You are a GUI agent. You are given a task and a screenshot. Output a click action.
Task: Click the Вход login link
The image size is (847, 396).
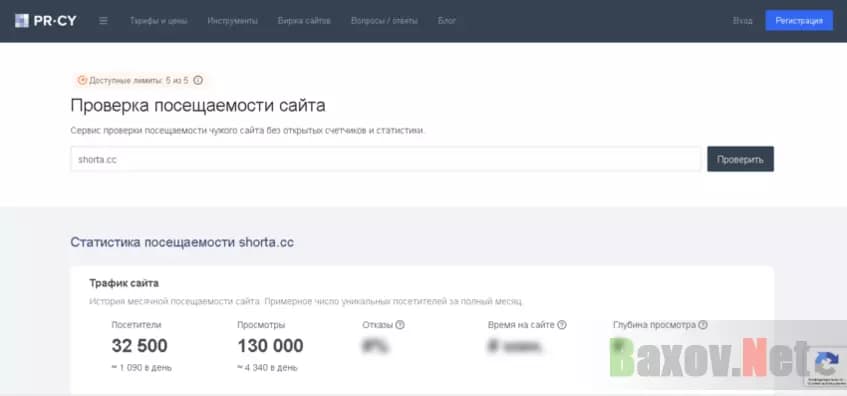pos(743,21)
